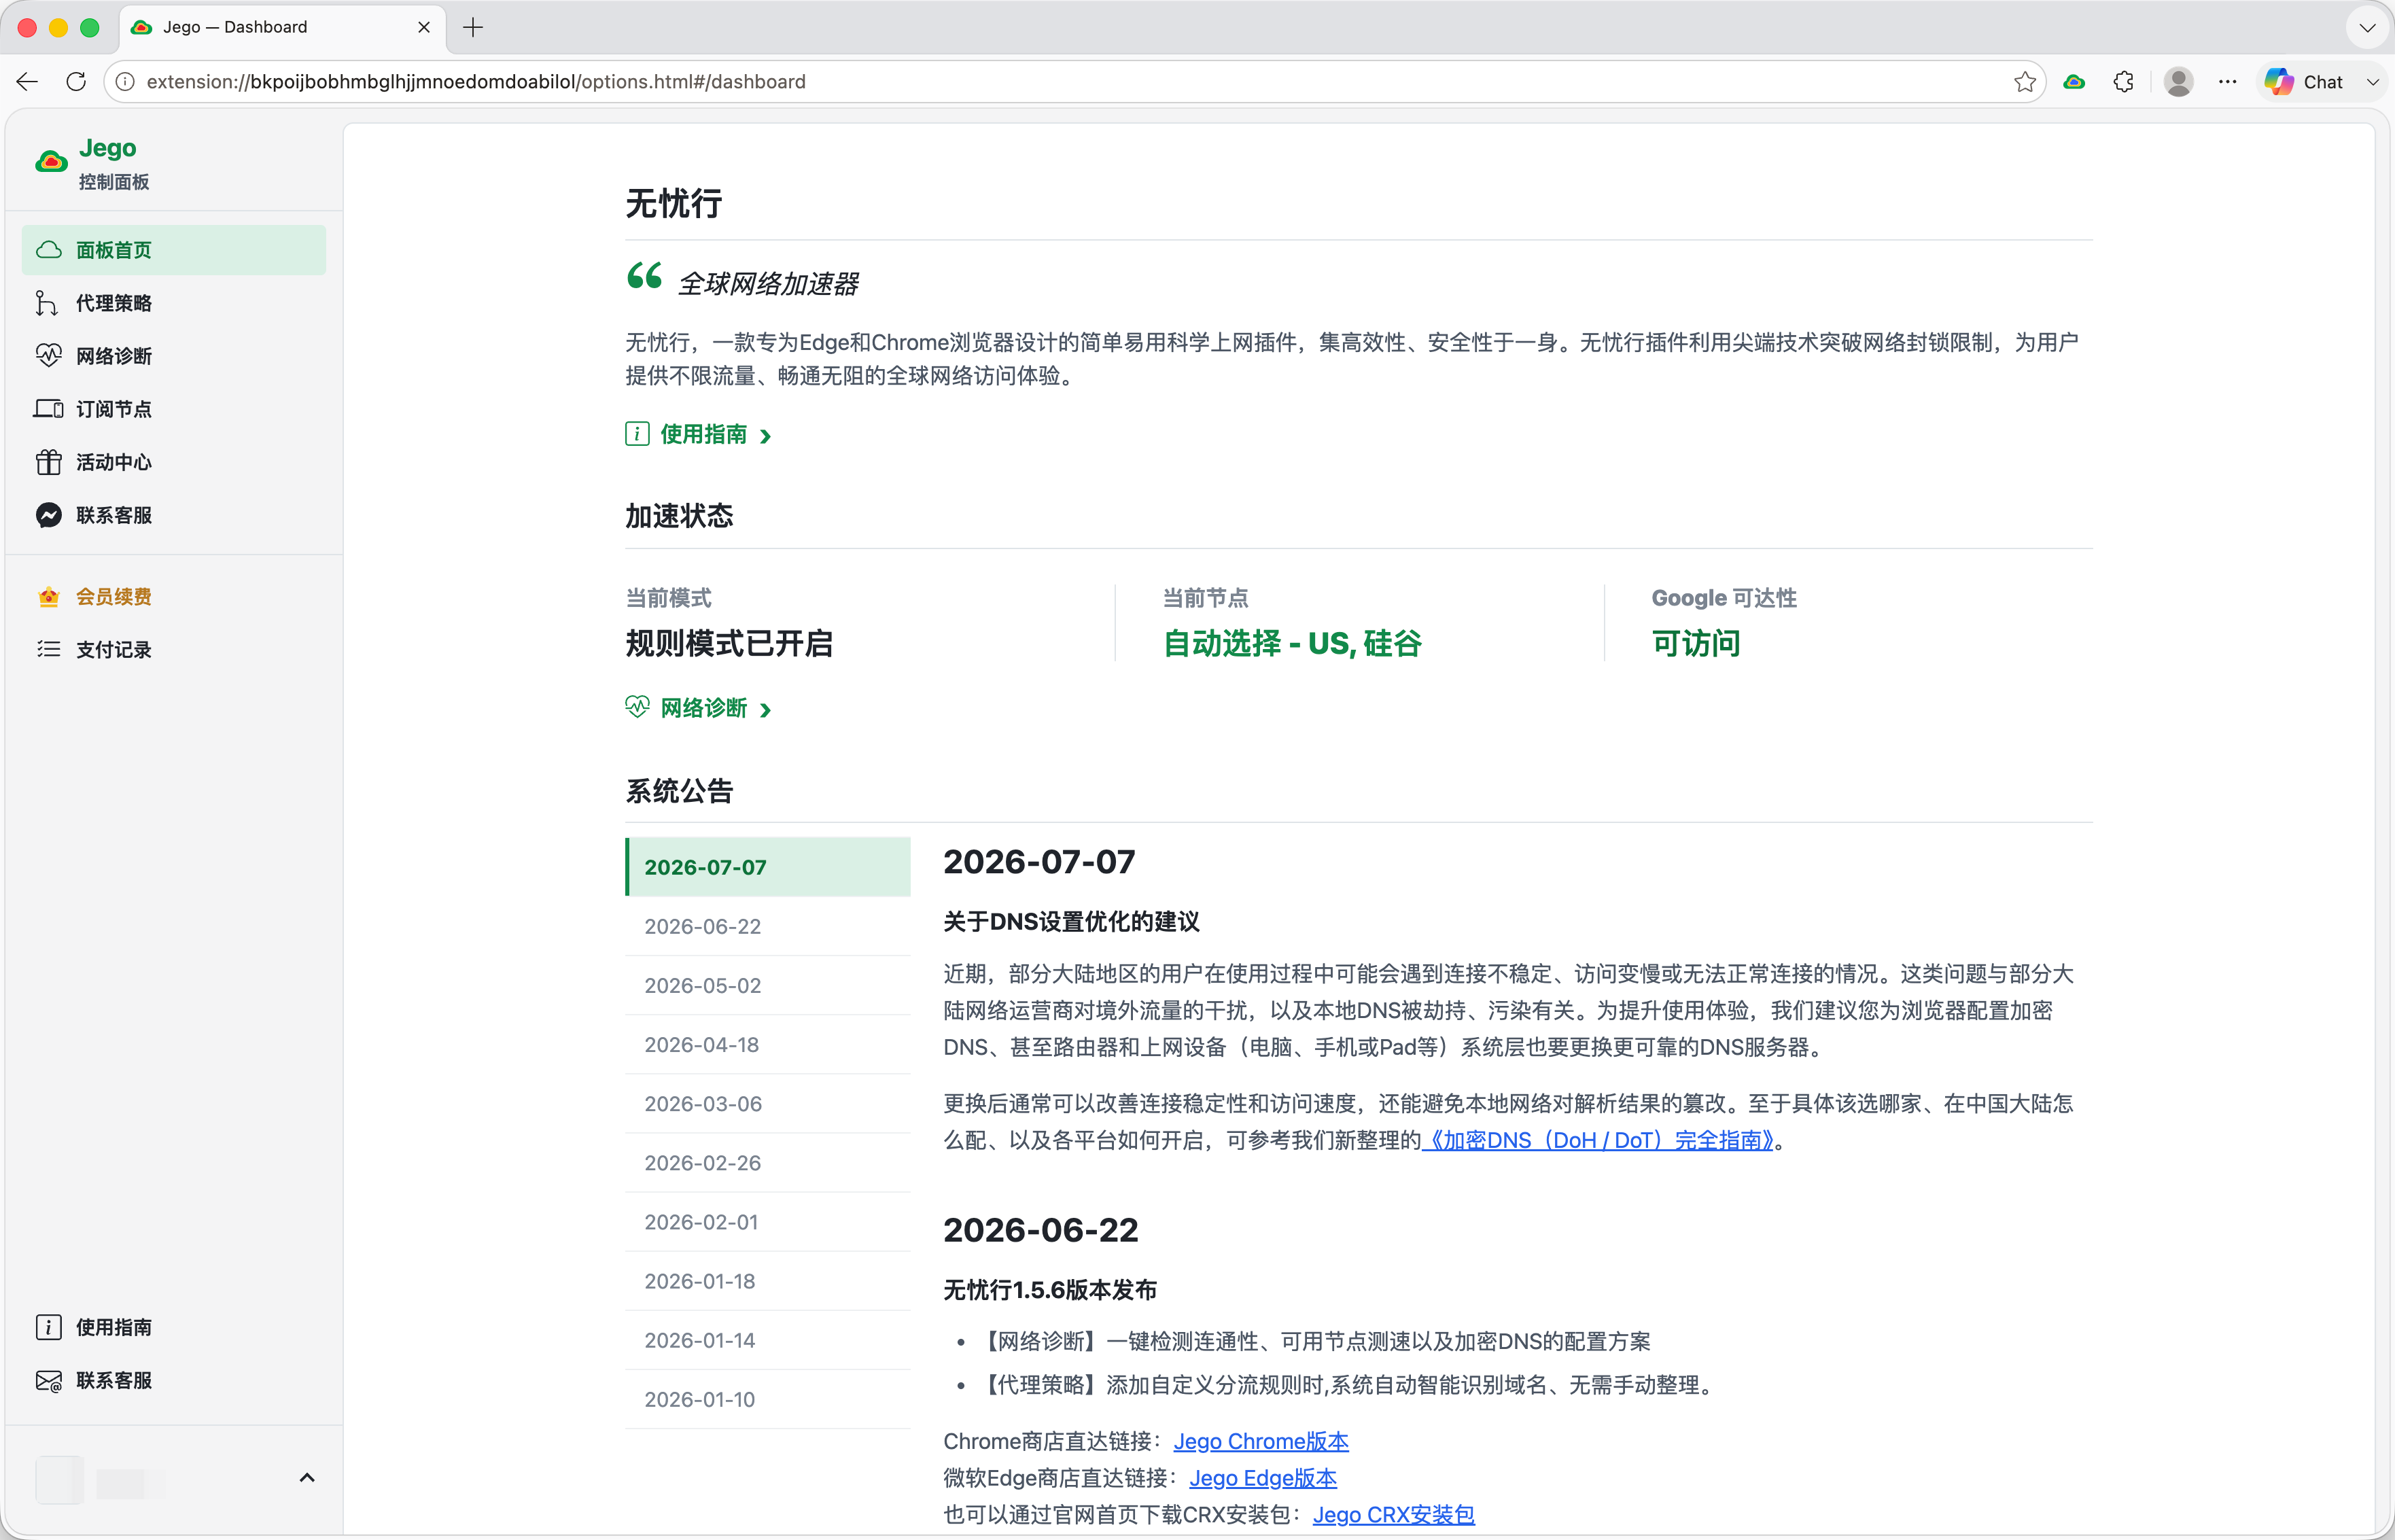Open 支付记录 payment records
Image resolution: width=2395 pixels, height=1540 pixels.
pos(174,650)
